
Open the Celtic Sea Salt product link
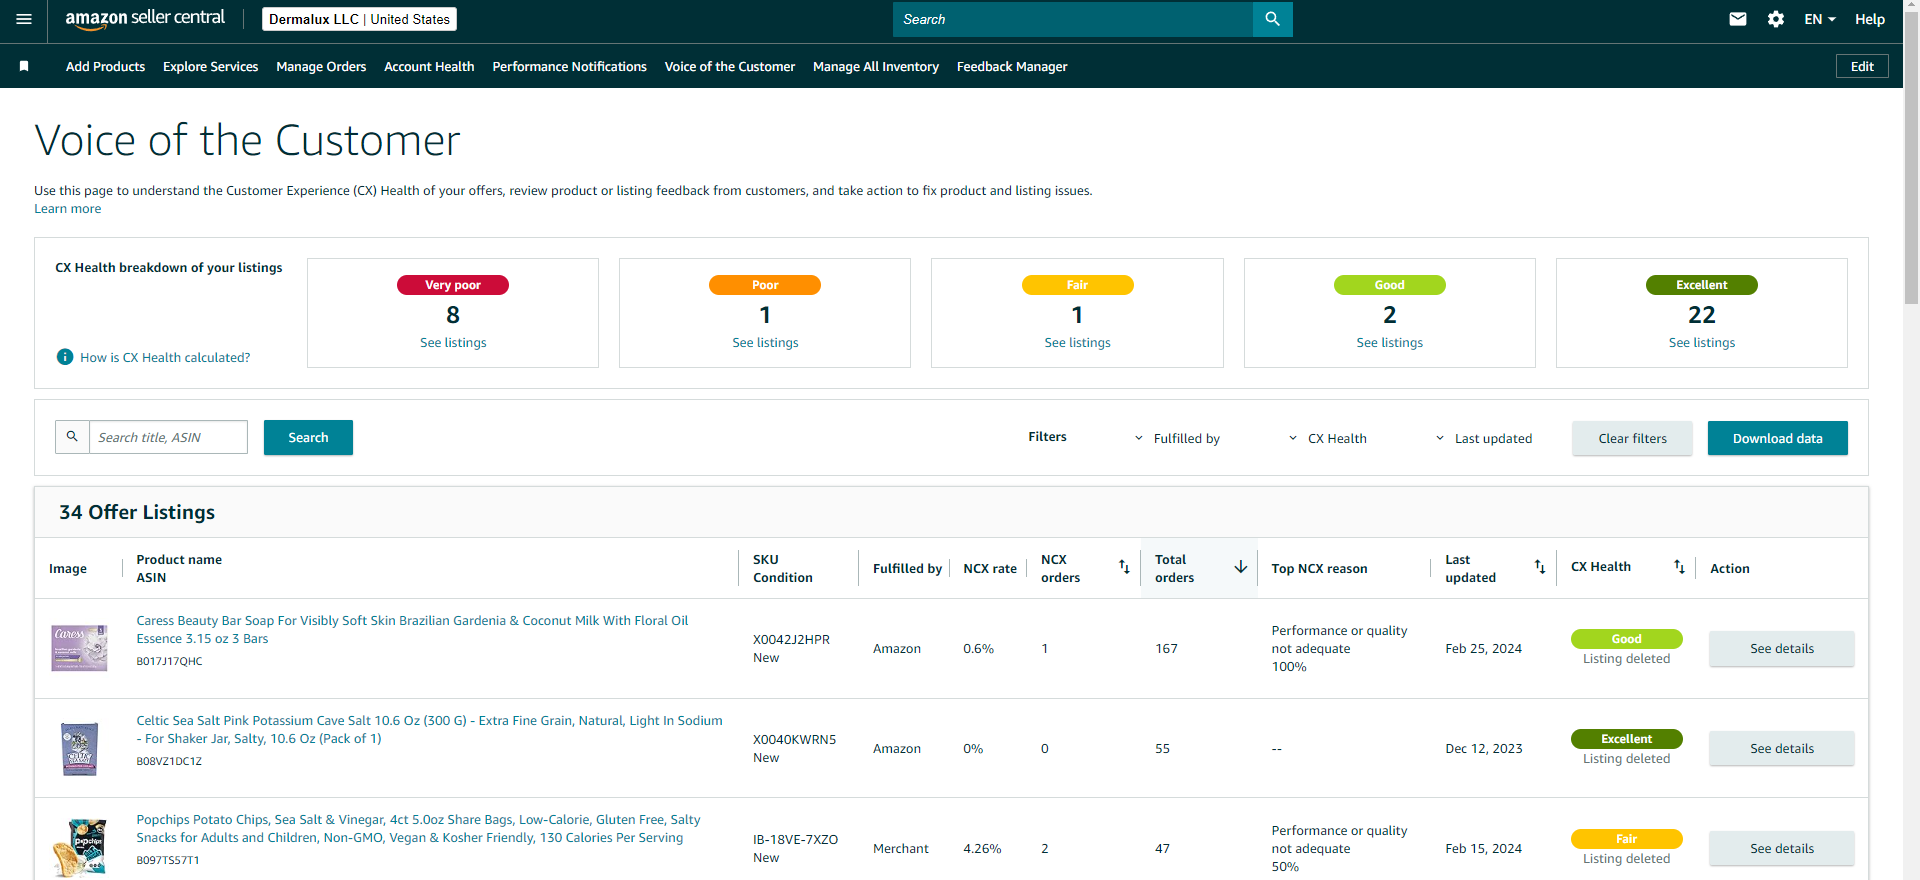click(429, 729)
